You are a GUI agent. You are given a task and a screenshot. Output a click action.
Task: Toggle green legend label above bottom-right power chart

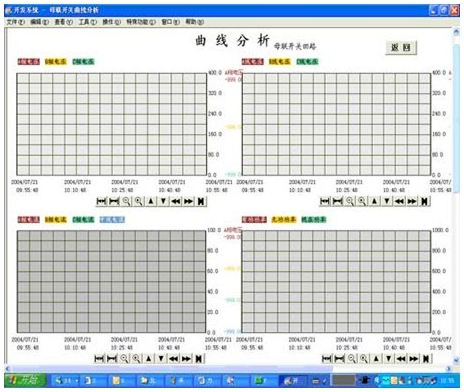pyautogui.click(x=314, y=220)
